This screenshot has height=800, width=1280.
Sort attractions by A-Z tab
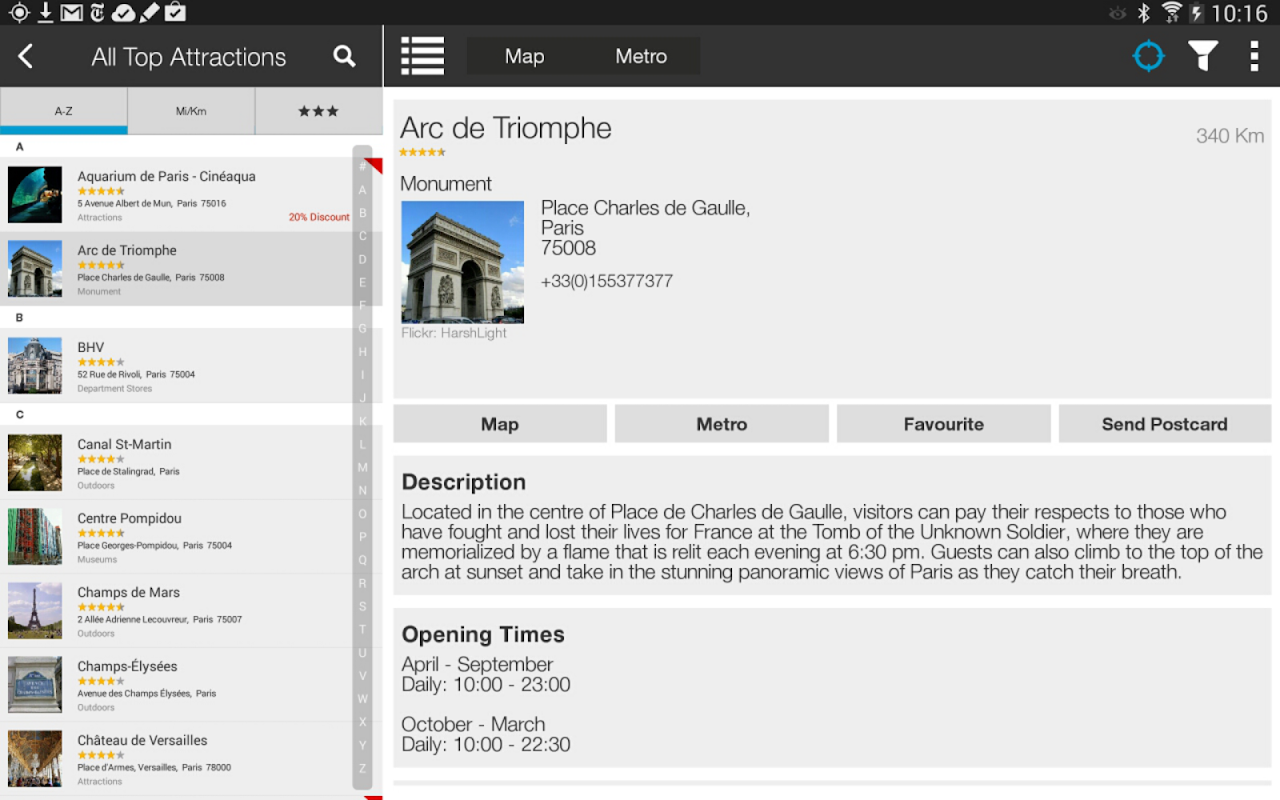[64, 111]
